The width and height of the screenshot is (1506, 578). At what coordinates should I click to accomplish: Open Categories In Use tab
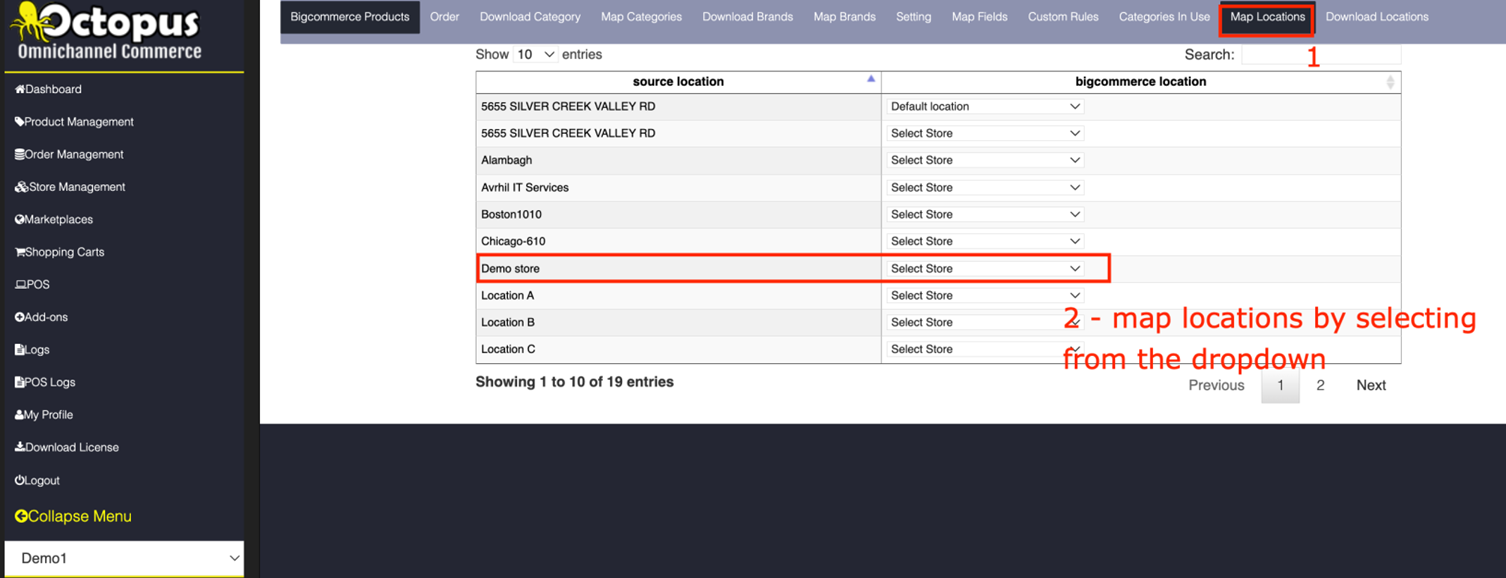coord(1164,17)
